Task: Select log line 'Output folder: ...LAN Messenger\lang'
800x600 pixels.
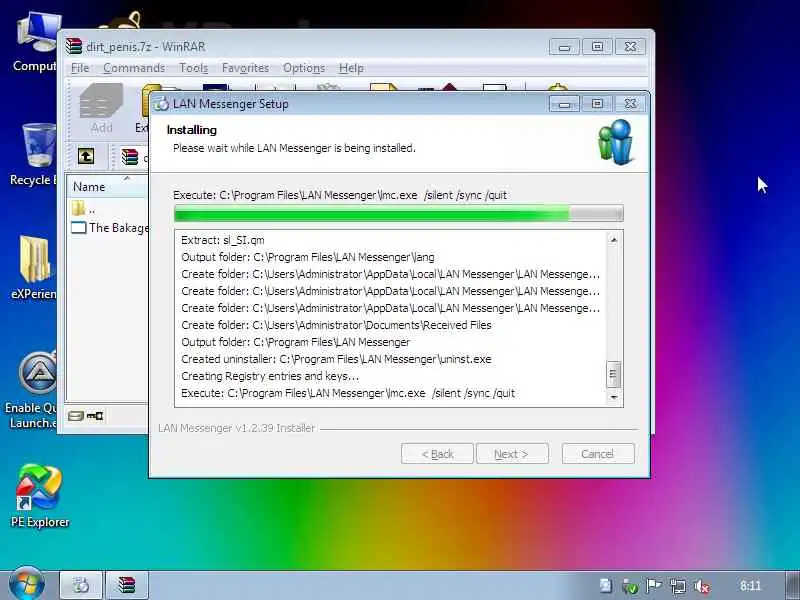Action: [x=308, y=257]
